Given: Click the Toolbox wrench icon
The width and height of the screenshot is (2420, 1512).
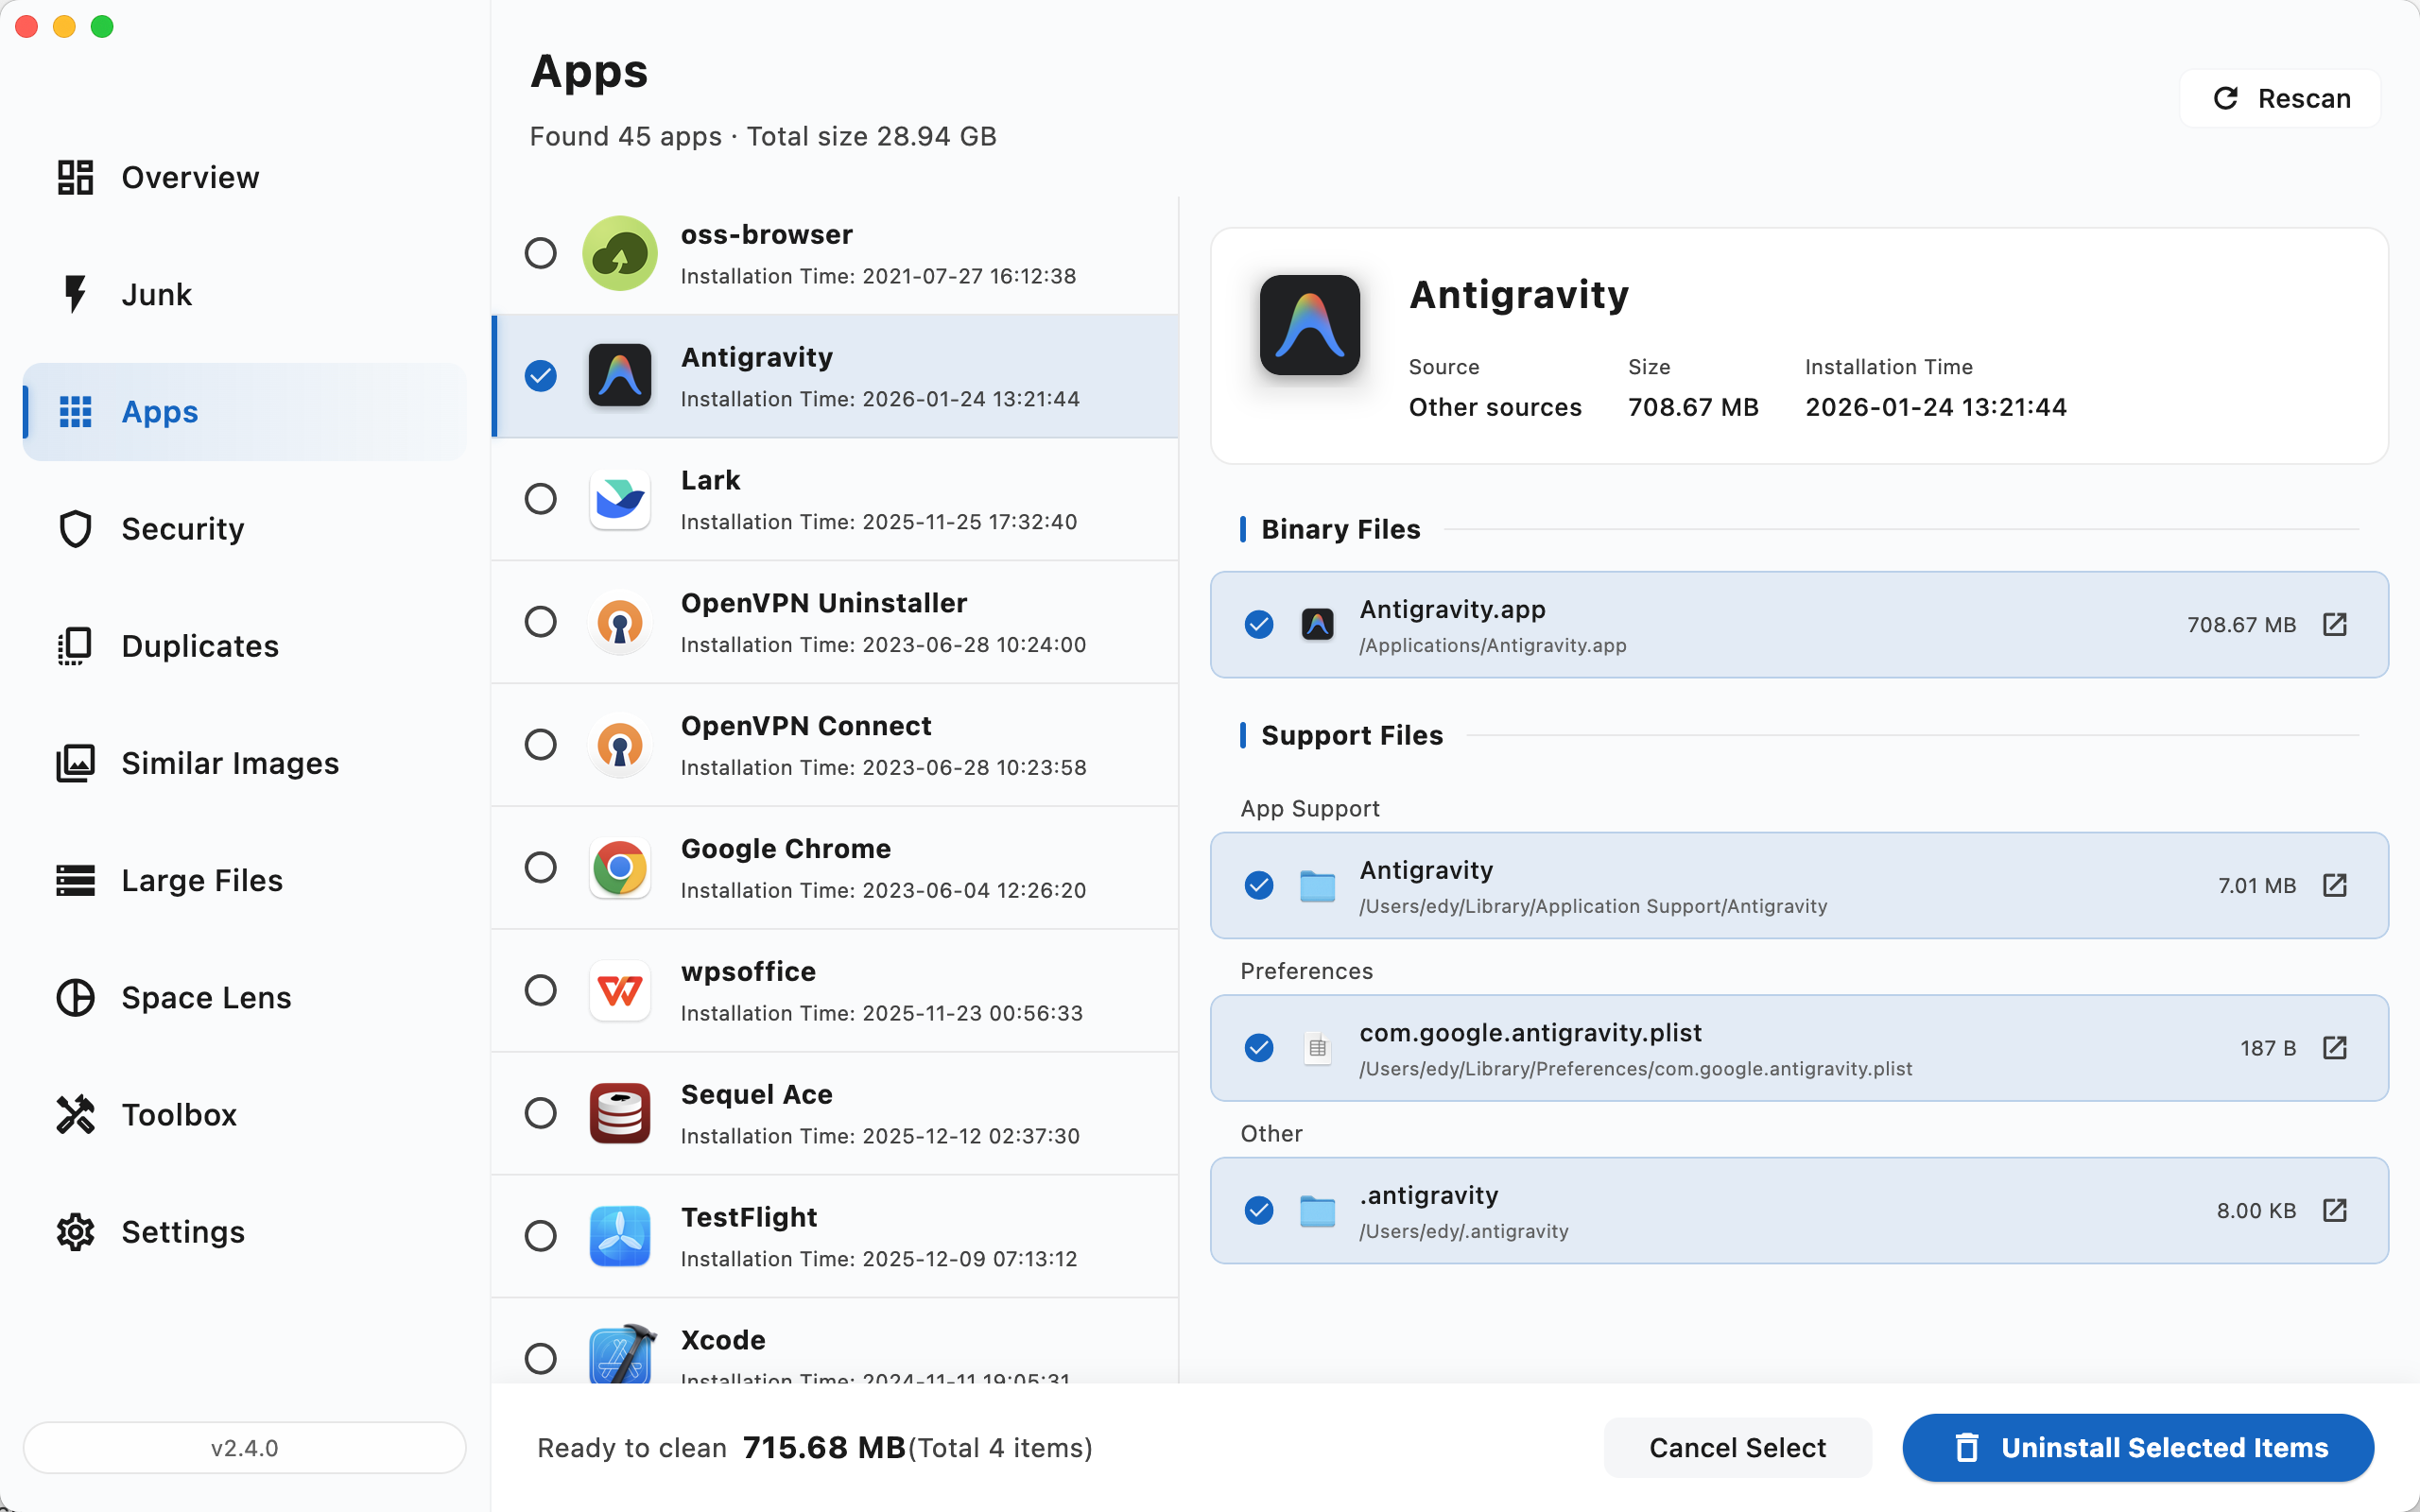Looking at the screenshot, I should (x=75, y=1114).
